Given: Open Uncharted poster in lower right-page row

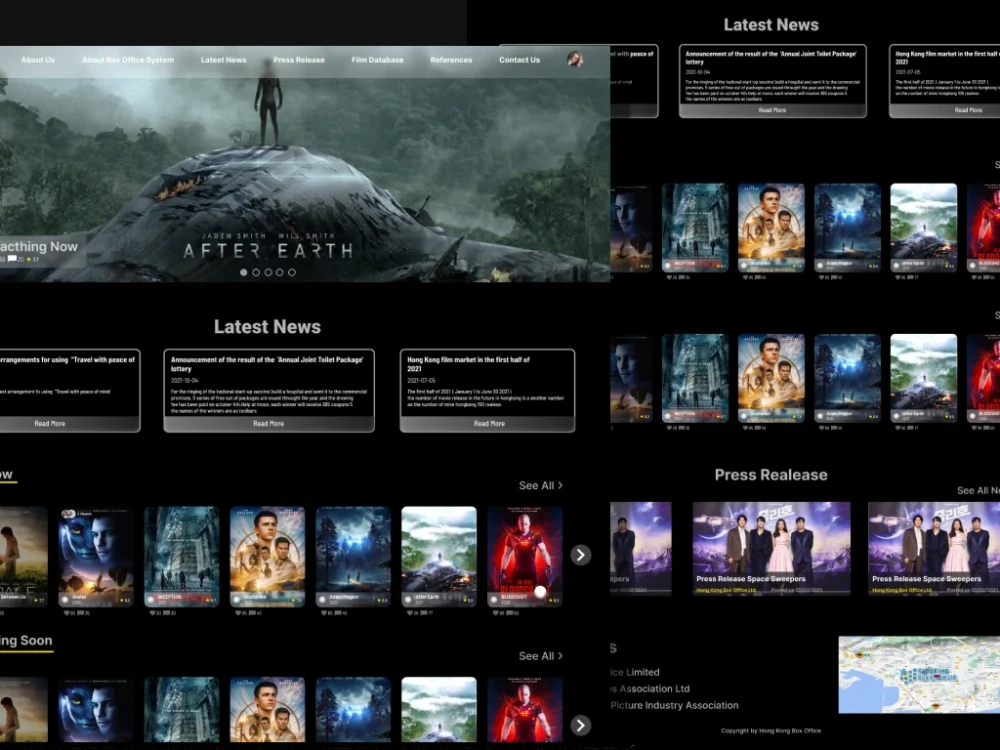Looking at the screenshot, I should (771, 378).
